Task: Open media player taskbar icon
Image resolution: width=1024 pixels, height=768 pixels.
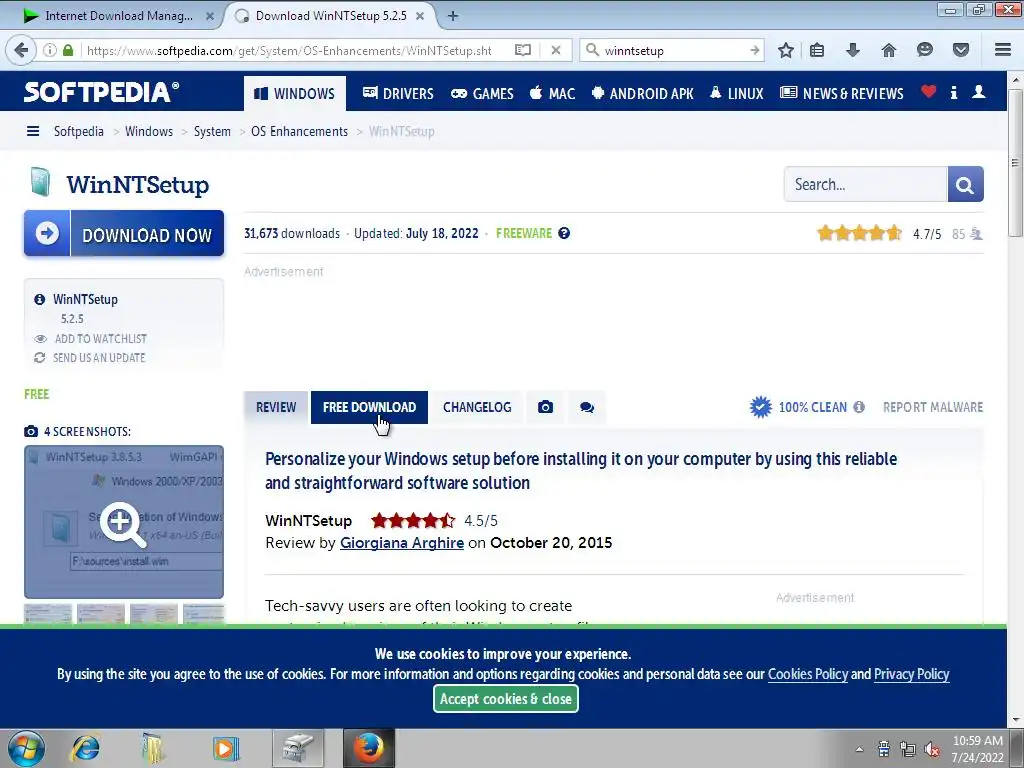Action: tap(226, 748)
